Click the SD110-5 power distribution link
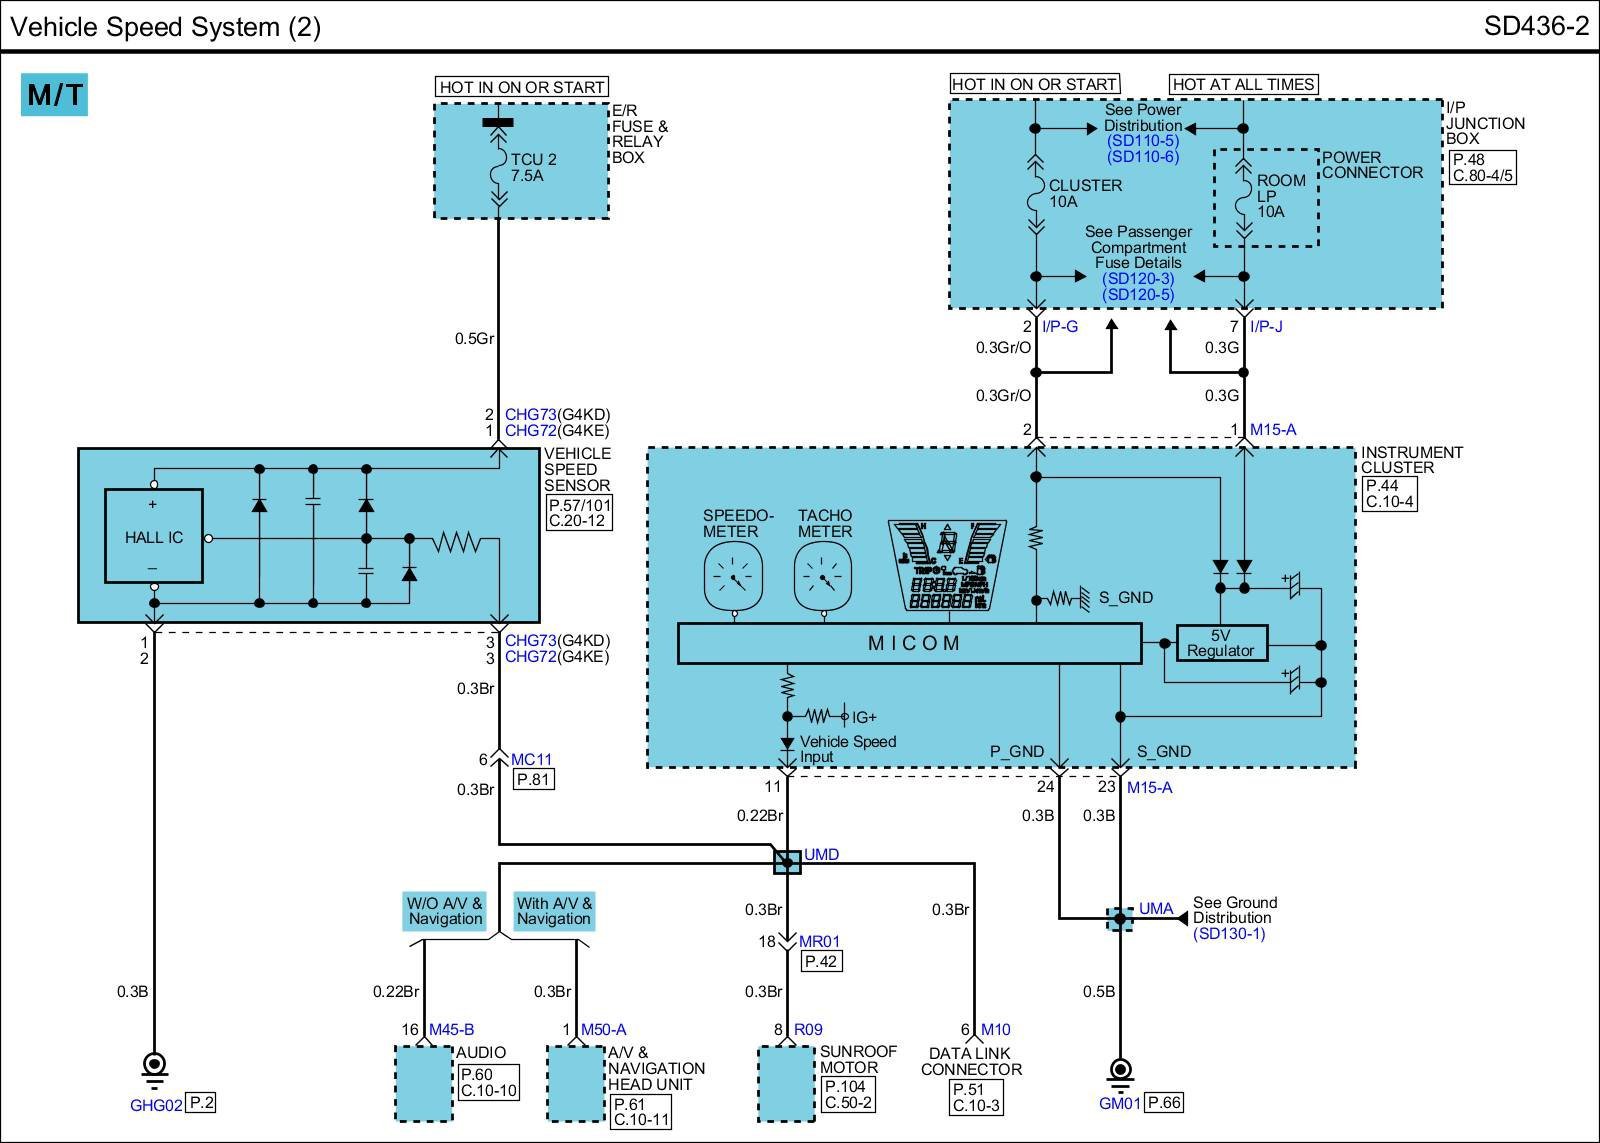 [1143, 141]
